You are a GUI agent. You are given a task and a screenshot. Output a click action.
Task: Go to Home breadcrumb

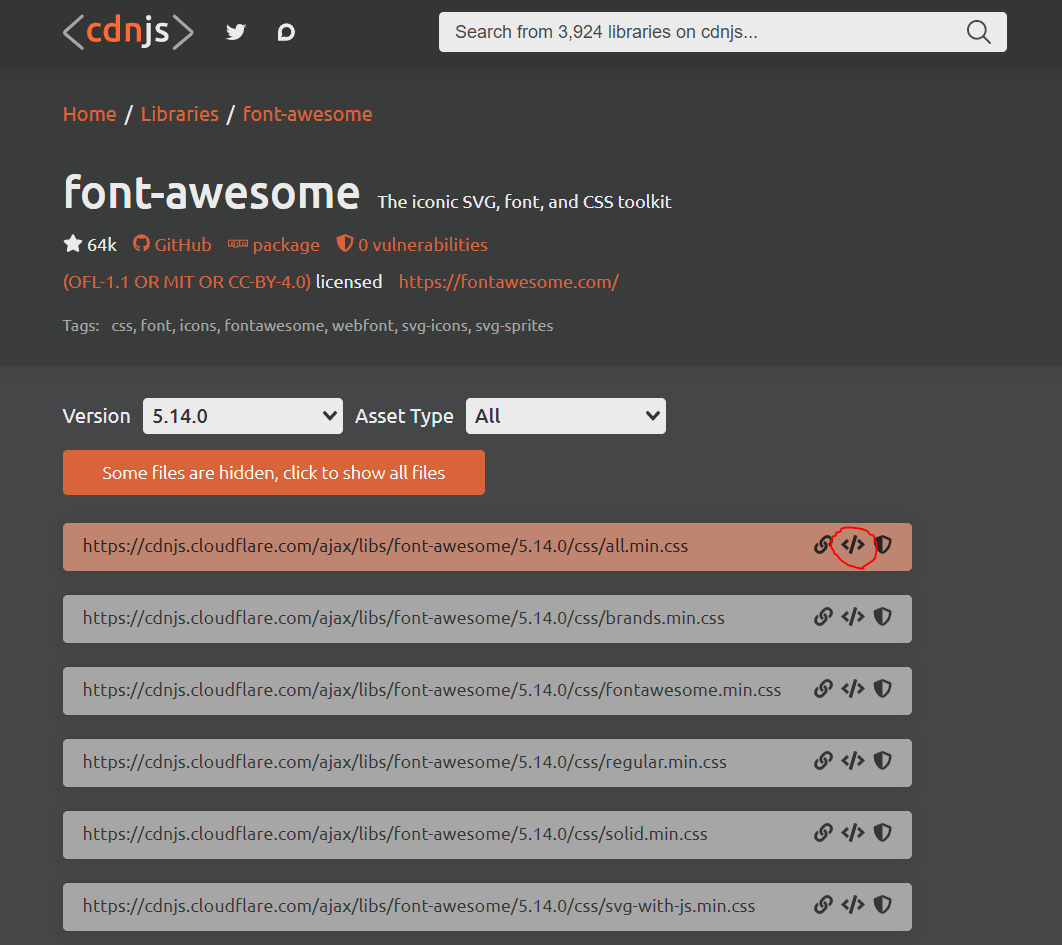pos(89,114)
